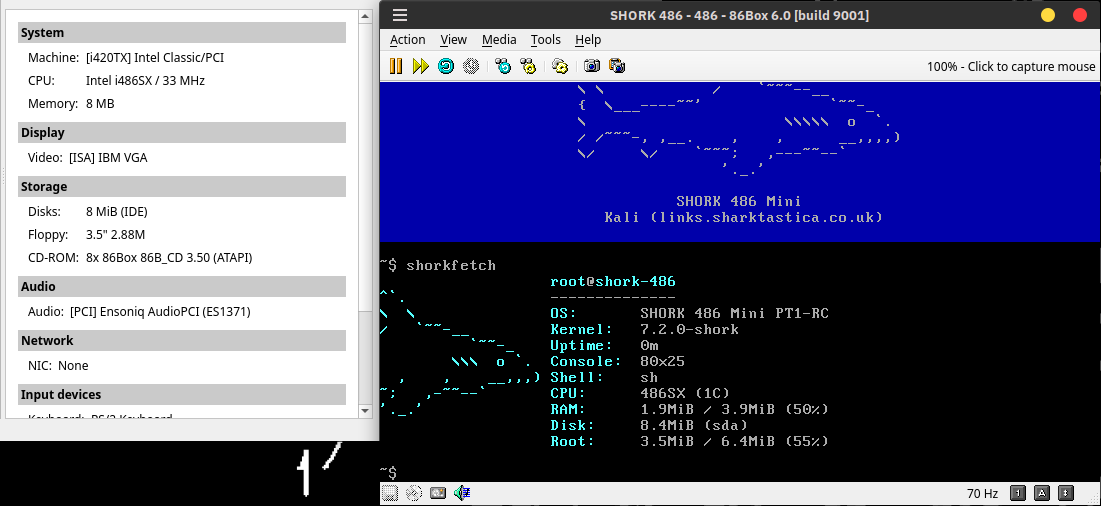Open the Action menu
The width and height of the screenshot is (1101, 506).
click(x=407, y=40)
